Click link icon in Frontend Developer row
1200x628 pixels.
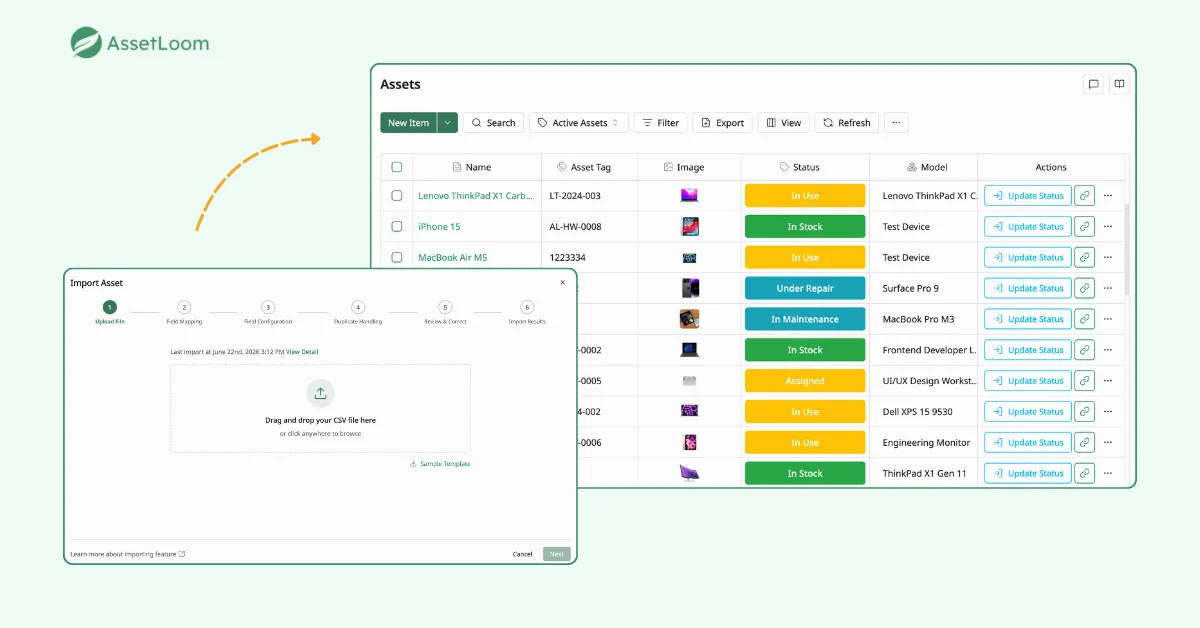(1084, 350)
